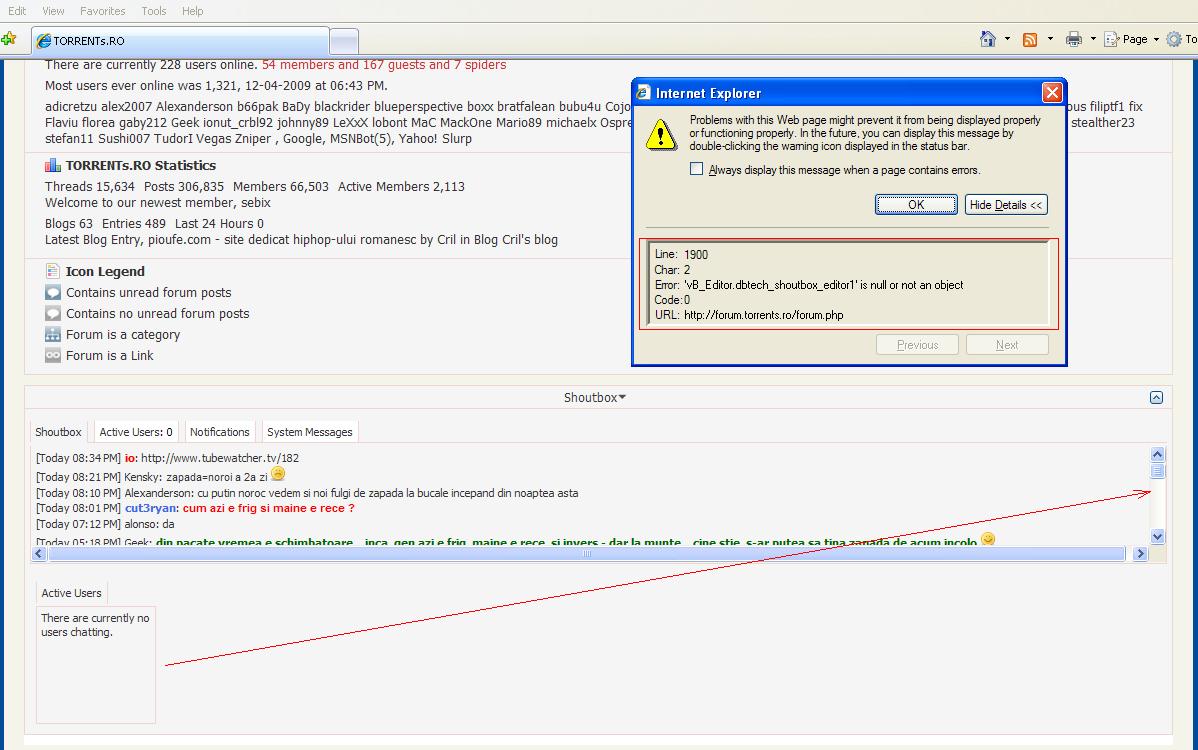Viewport: 1198px width, 750px height.
Task: Click the Contains unread forum posts icon
Action: click(x=53, y=293)
